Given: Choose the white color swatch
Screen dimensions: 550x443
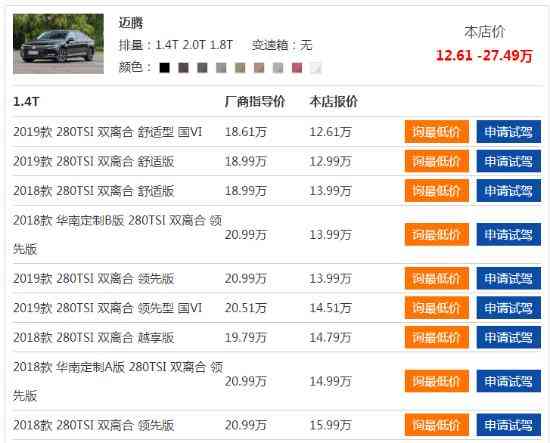Looking at the screenshot, I should click(x=316, y=68).
